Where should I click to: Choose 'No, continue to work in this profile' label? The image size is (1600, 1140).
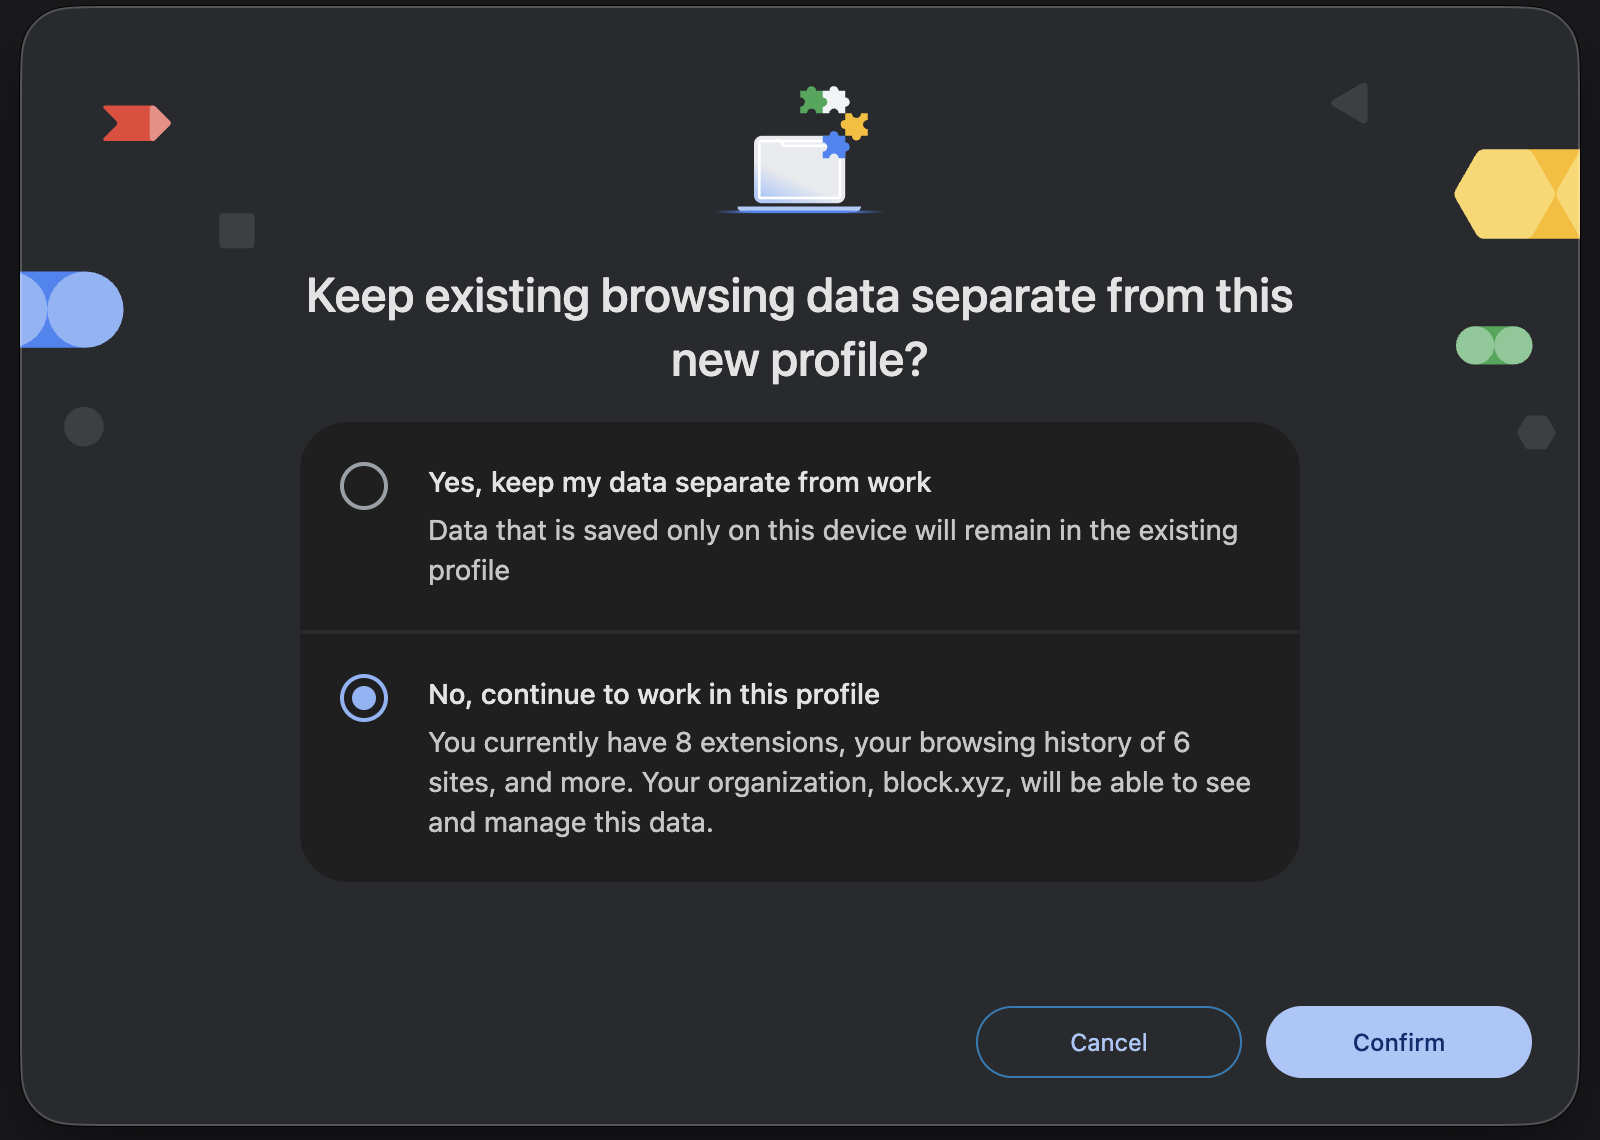pyautogui.click(x=654, y=695)
